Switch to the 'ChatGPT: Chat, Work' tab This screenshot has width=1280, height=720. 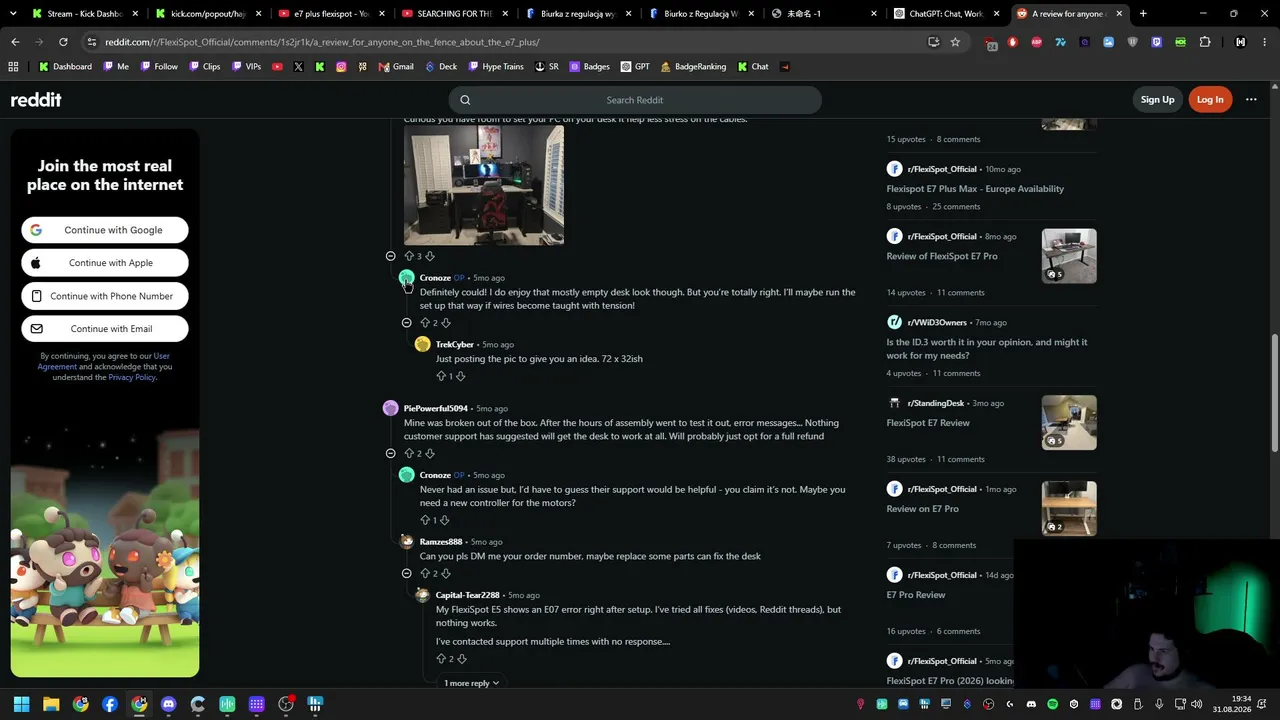click(x=948, y=14)
